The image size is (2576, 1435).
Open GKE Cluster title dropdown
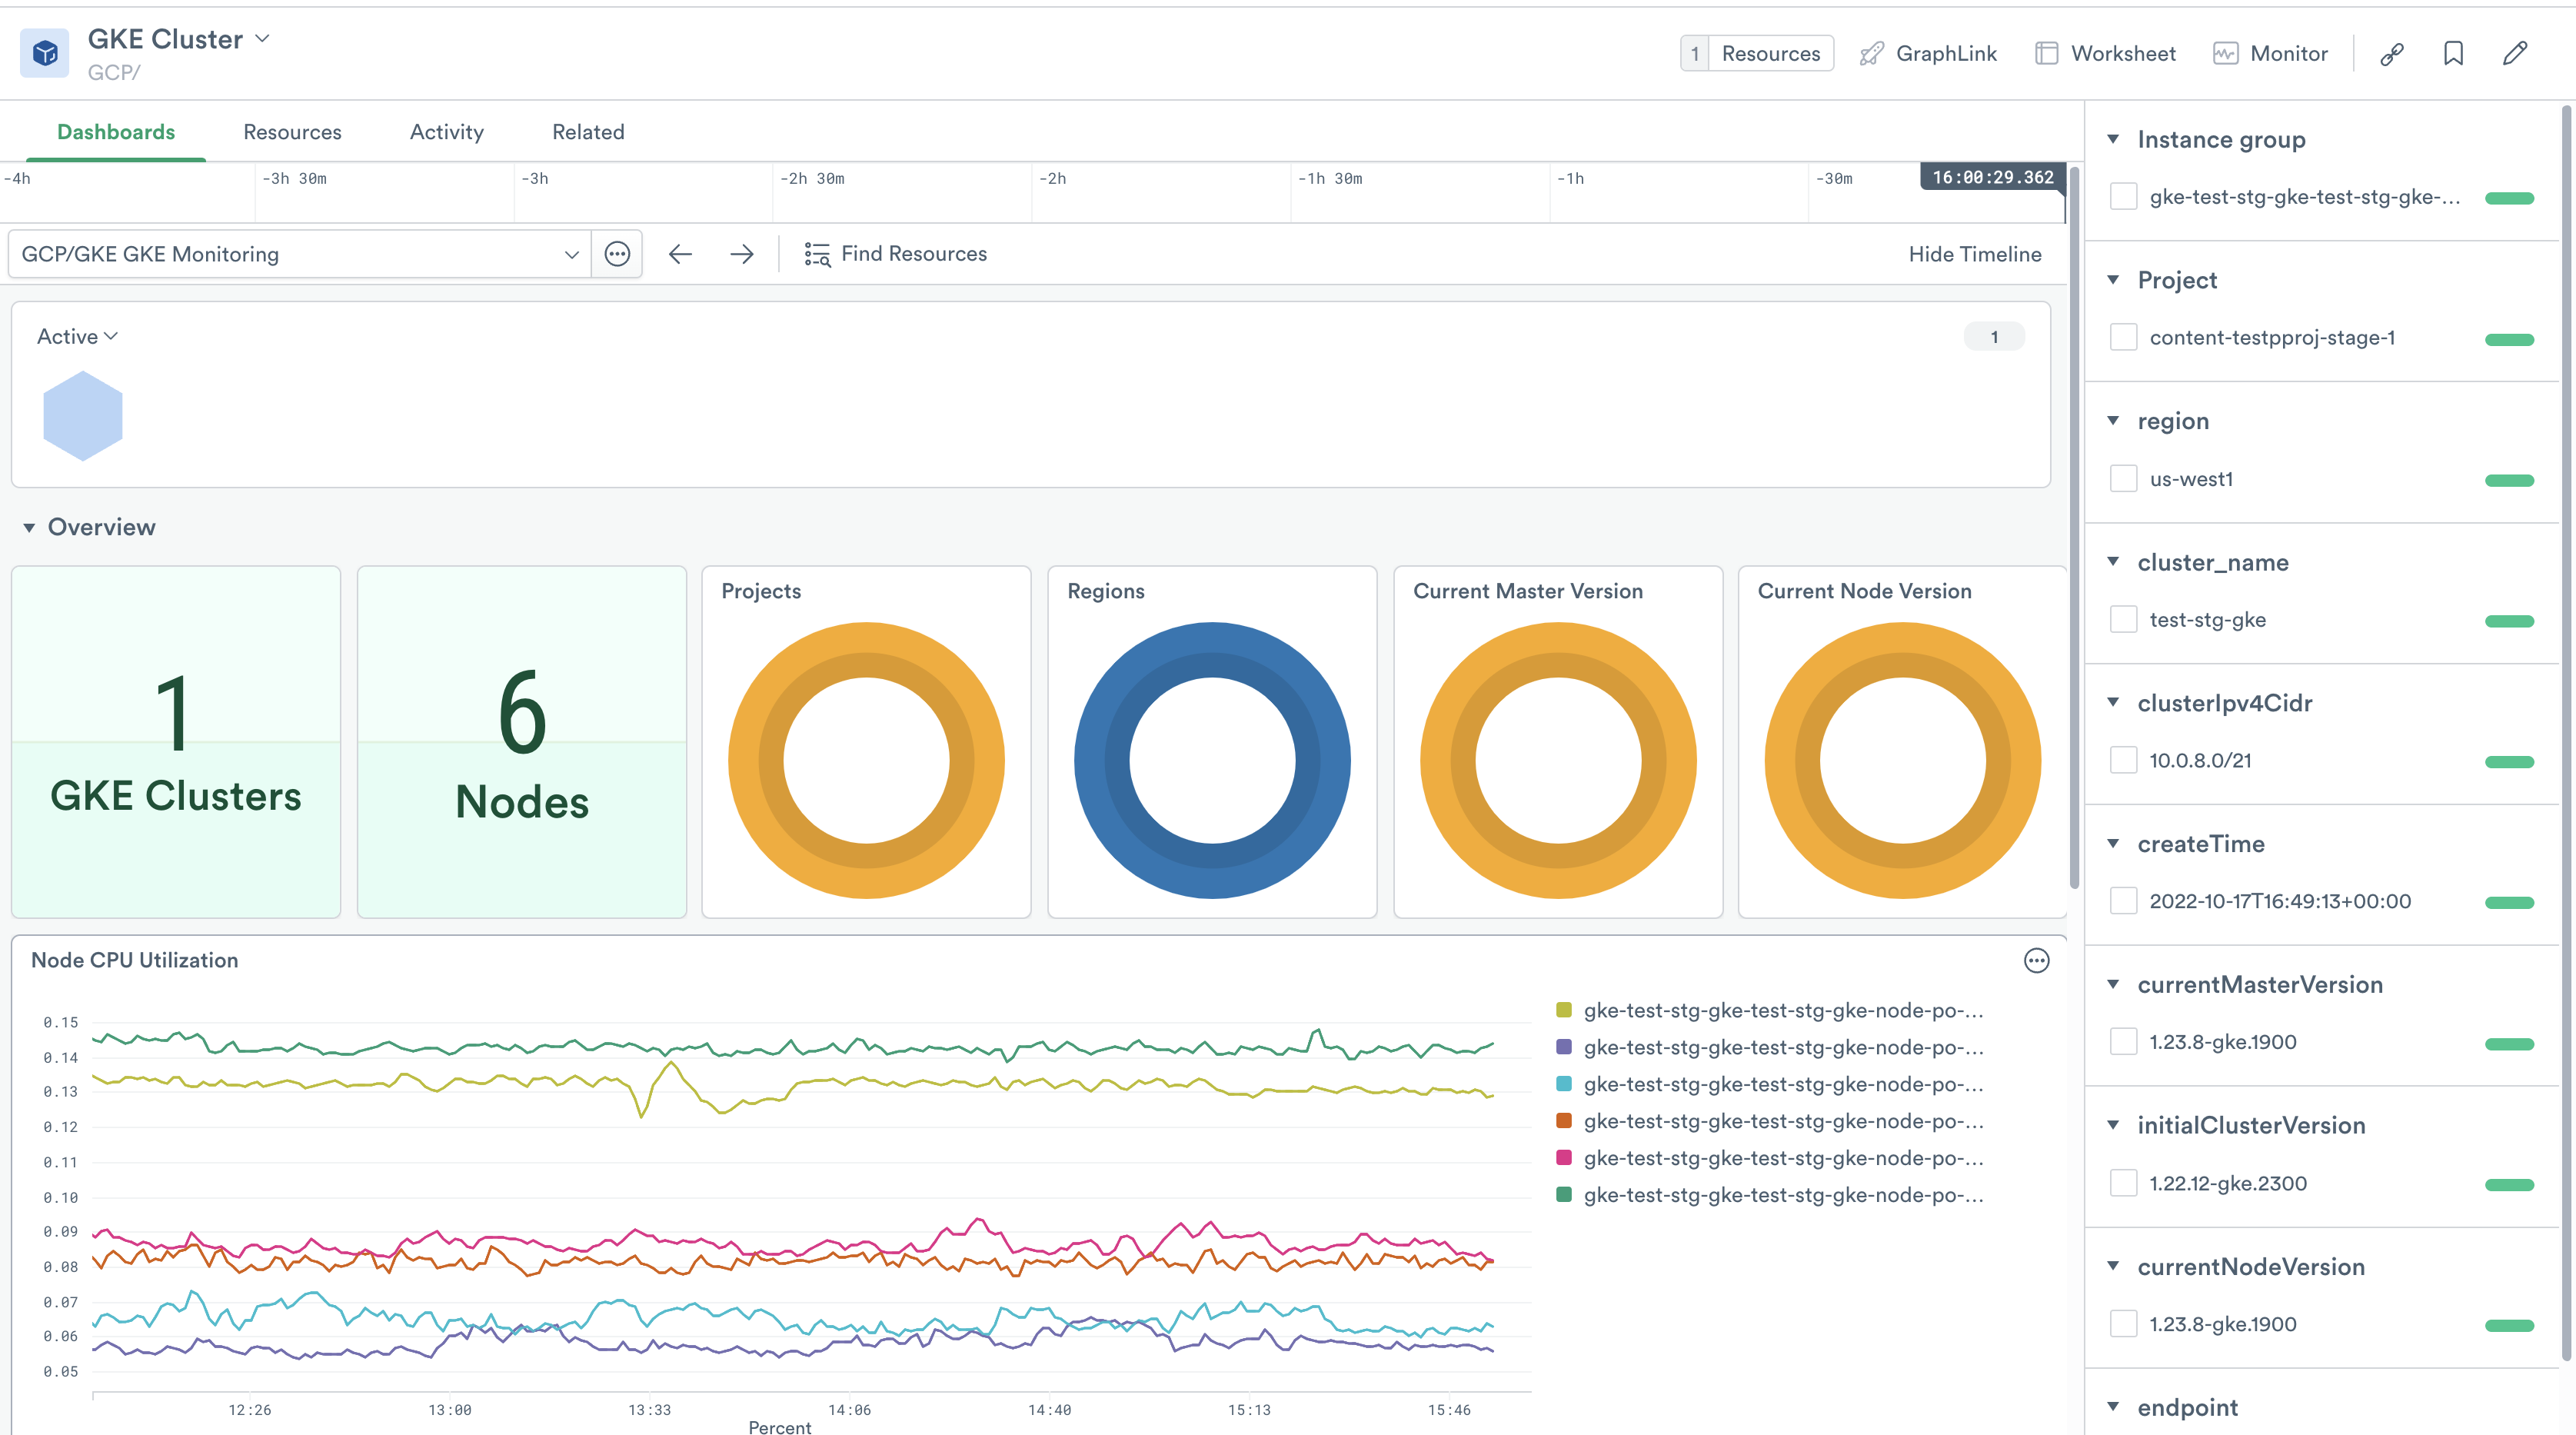click(262, 39)
